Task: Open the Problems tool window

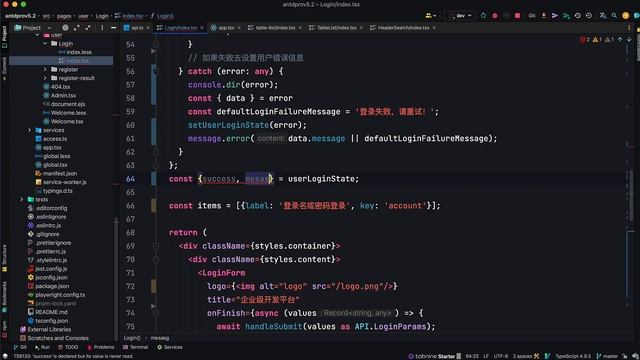Action: [100, 347]
